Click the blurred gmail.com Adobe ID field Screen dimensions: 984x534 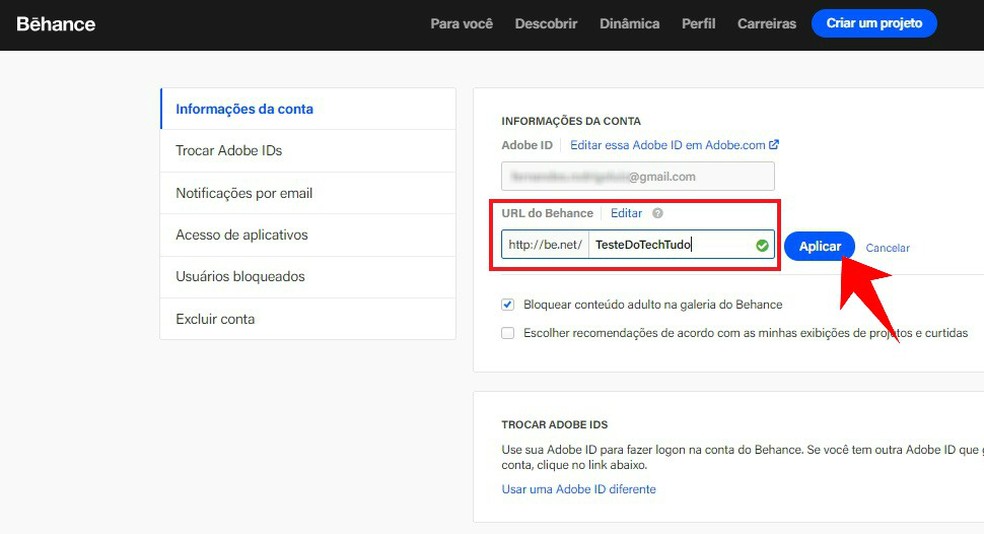tap(638, 176)
